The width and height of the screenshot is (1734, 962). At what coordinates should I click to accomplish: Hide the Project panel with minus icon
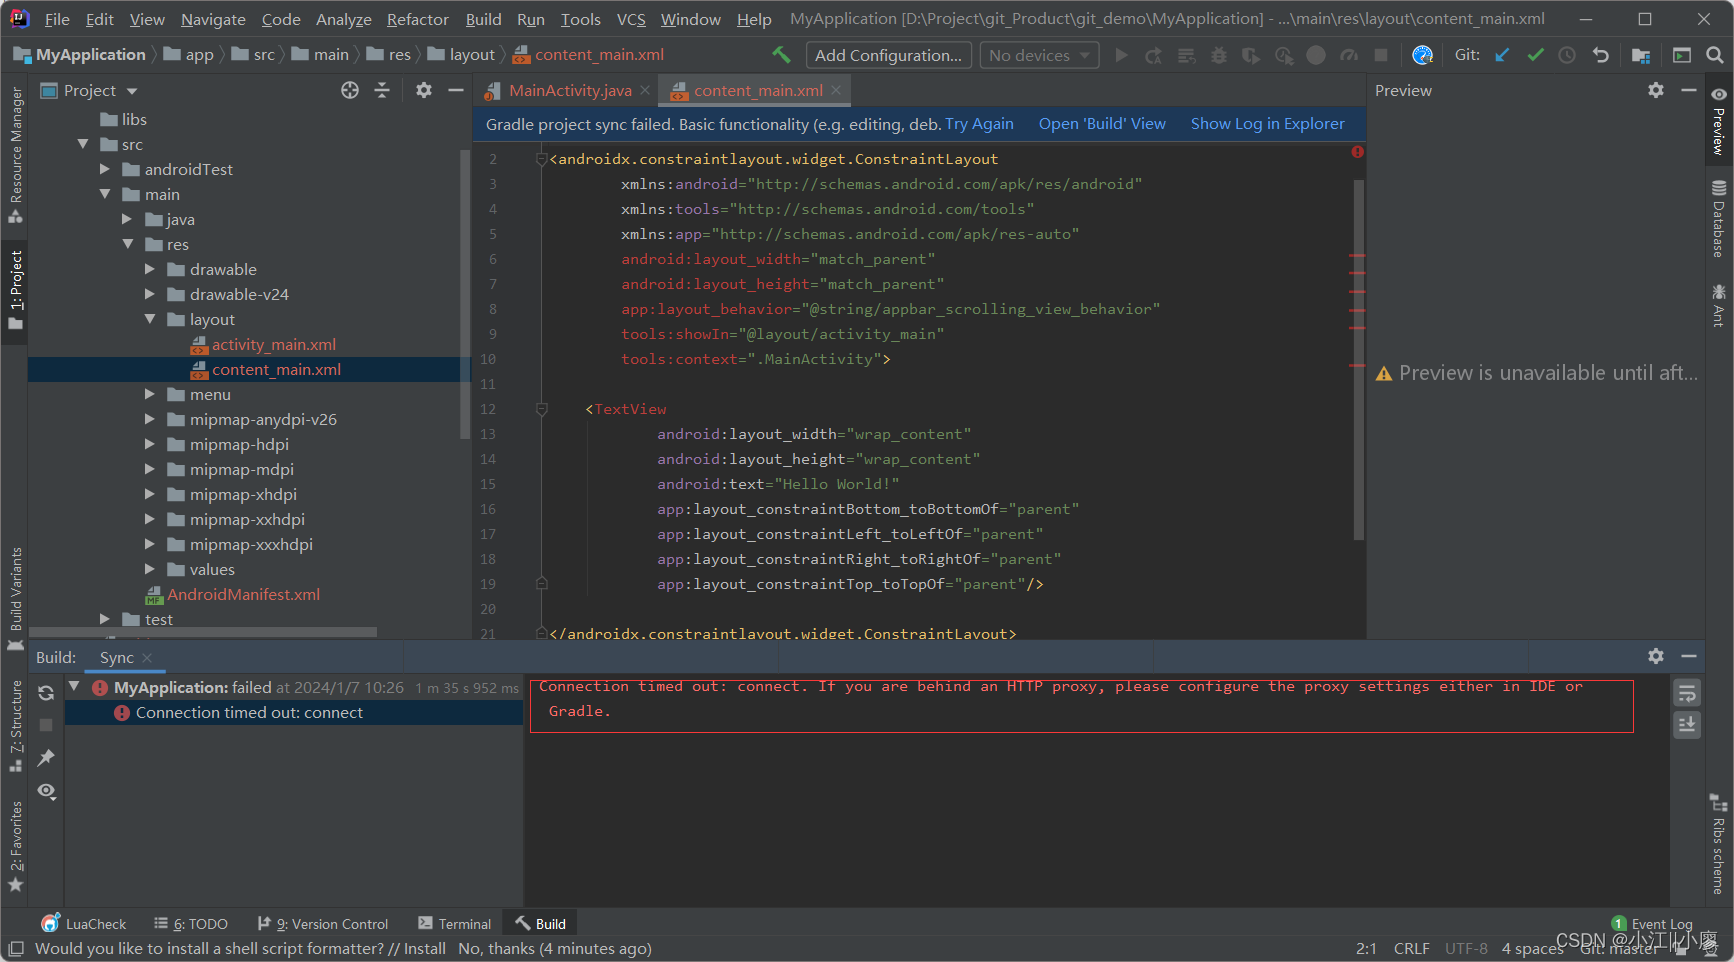[x=456, y=90]
